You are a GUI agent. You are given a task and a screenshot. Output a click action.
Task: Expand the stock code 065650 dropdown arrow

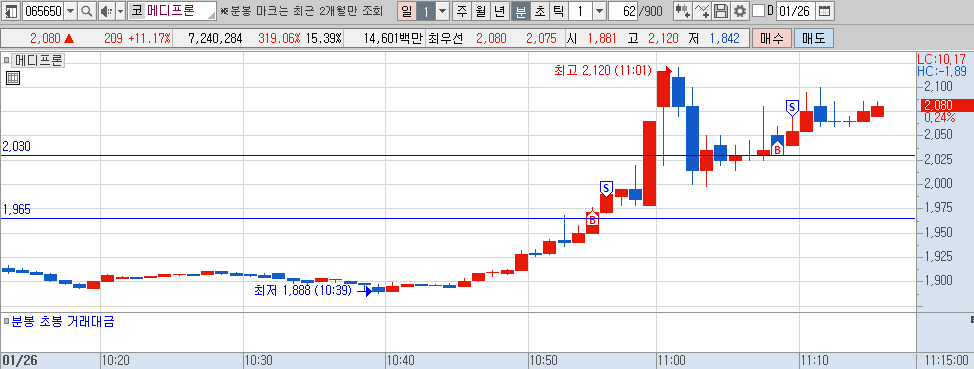[x=70, y=11]
